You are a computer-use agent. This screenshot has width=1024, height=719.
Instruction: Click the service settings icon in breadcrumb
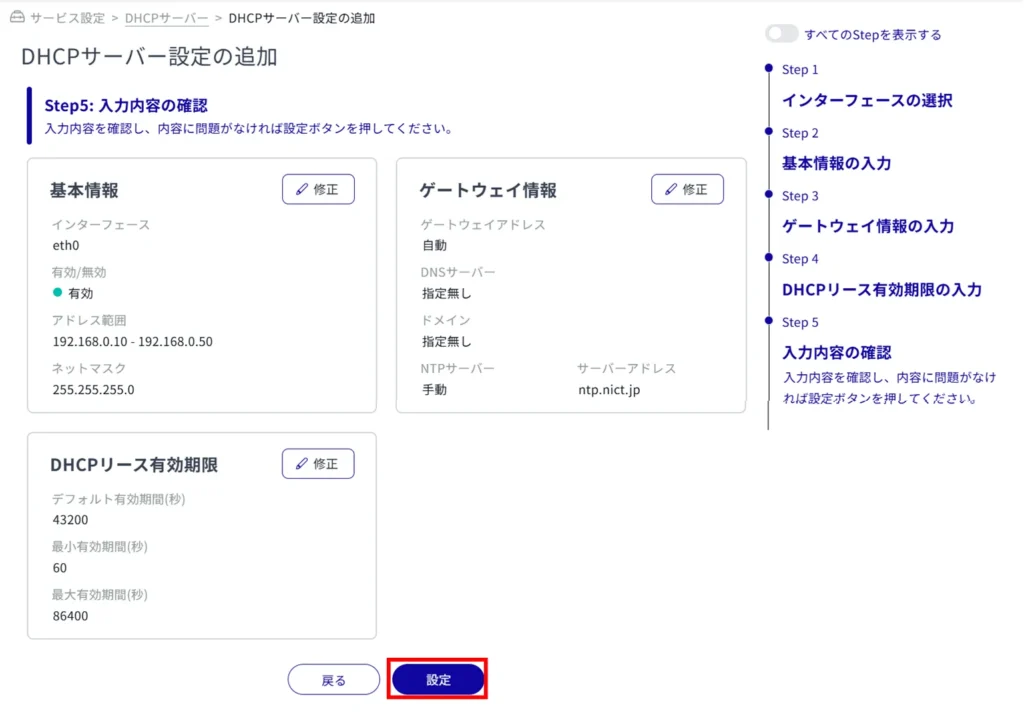[16, 18]
